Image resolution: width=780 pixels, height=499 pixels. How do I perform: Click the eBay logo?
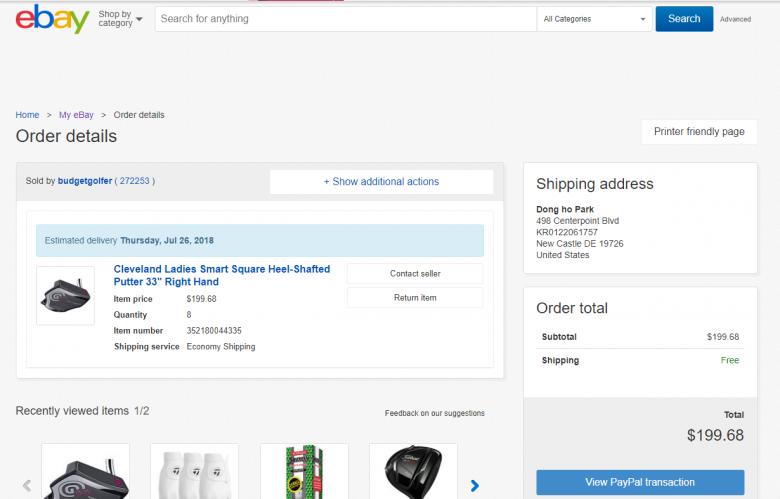tap(52, 19)
